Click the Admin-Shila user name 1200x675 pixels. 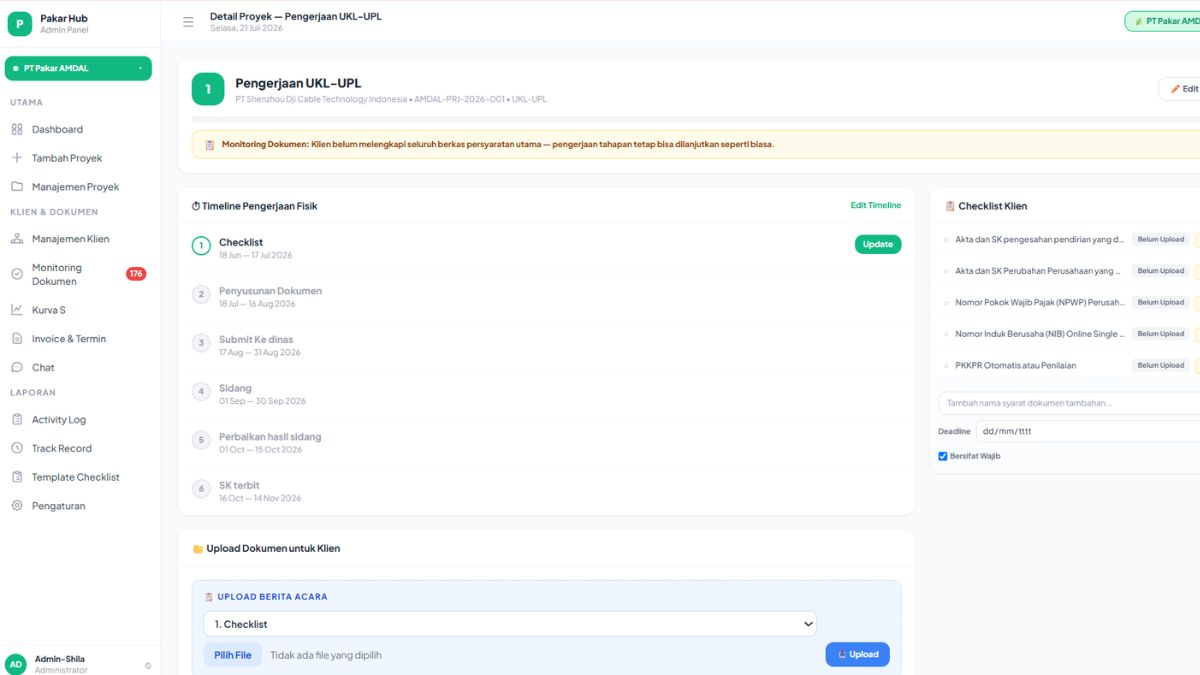point(60,659)
